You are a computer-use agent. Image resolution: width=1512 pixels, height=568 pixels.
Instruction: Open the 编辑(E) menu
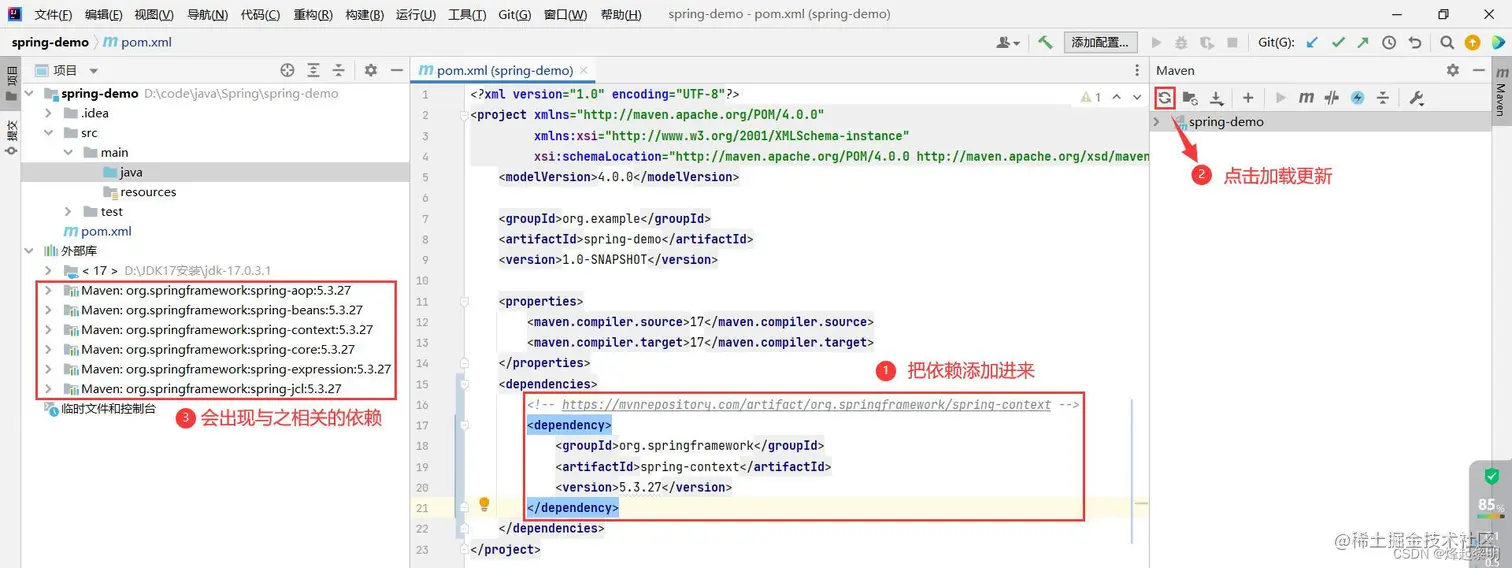click(x=104, y=15)
